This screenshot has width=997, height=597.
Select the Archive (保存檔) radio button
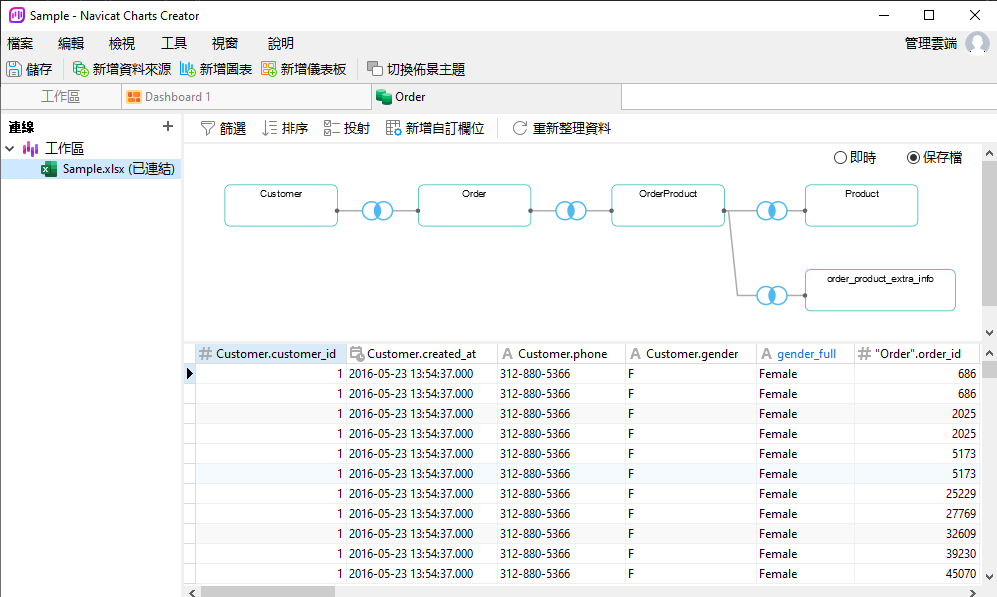click(x=913, y=158)
